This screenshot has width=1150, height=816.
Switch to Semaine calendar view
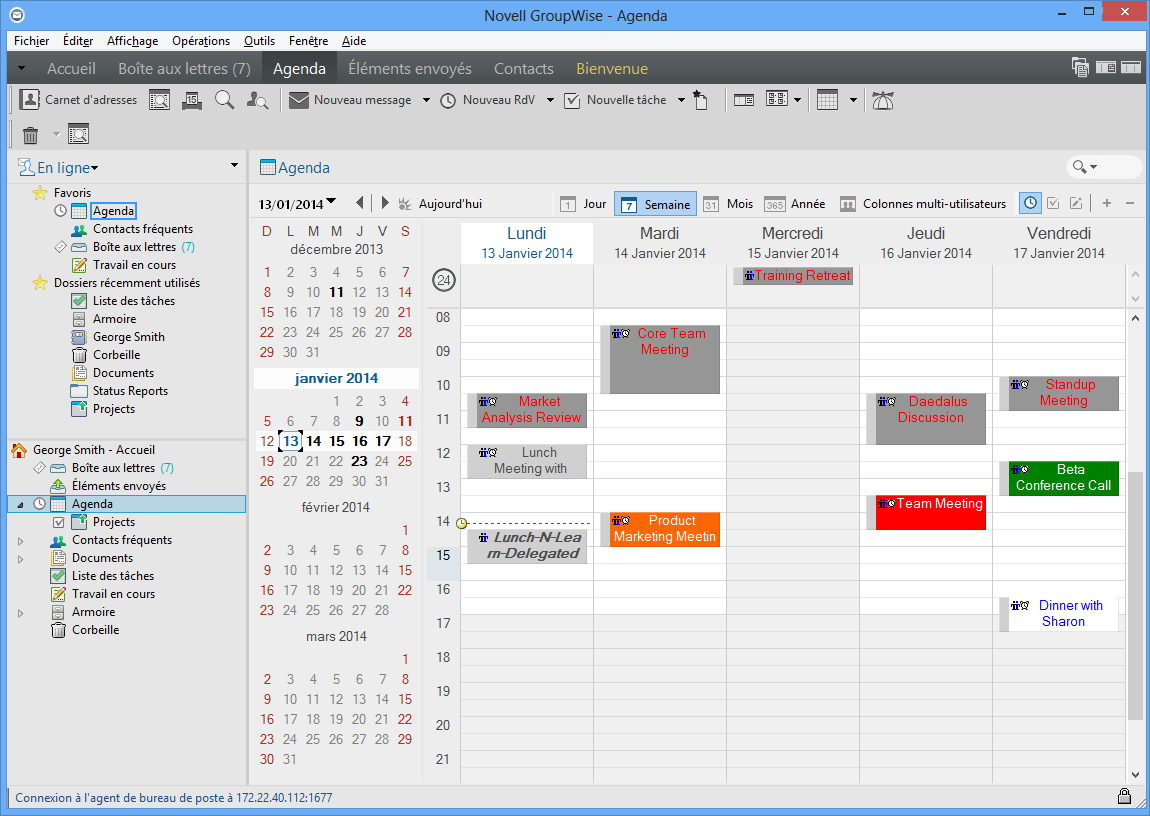coord(655,203)
